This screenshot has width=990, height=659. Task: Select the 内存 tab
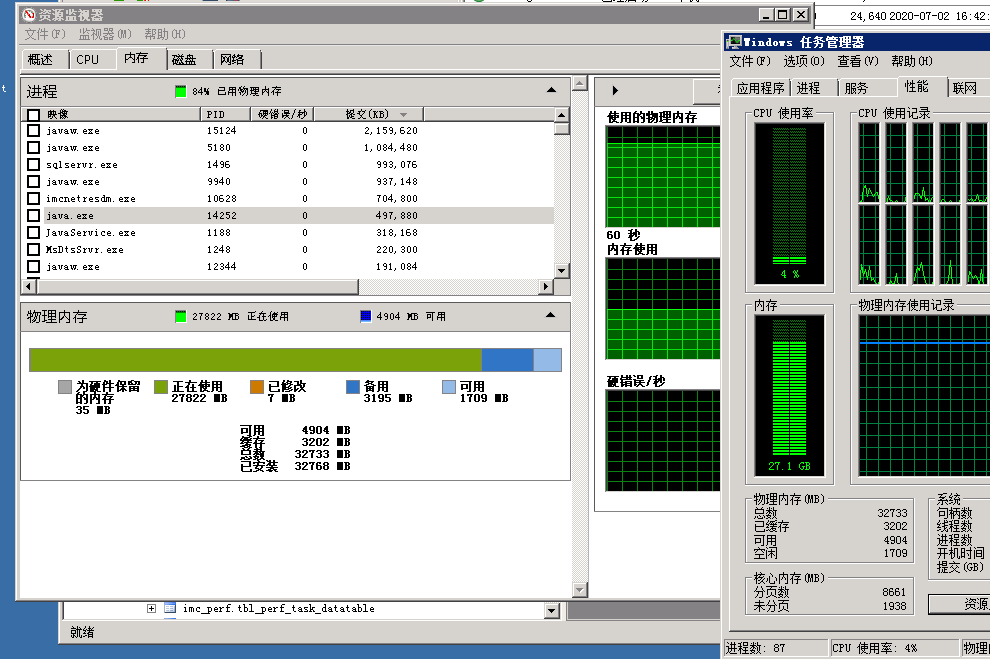coord(136,58)
